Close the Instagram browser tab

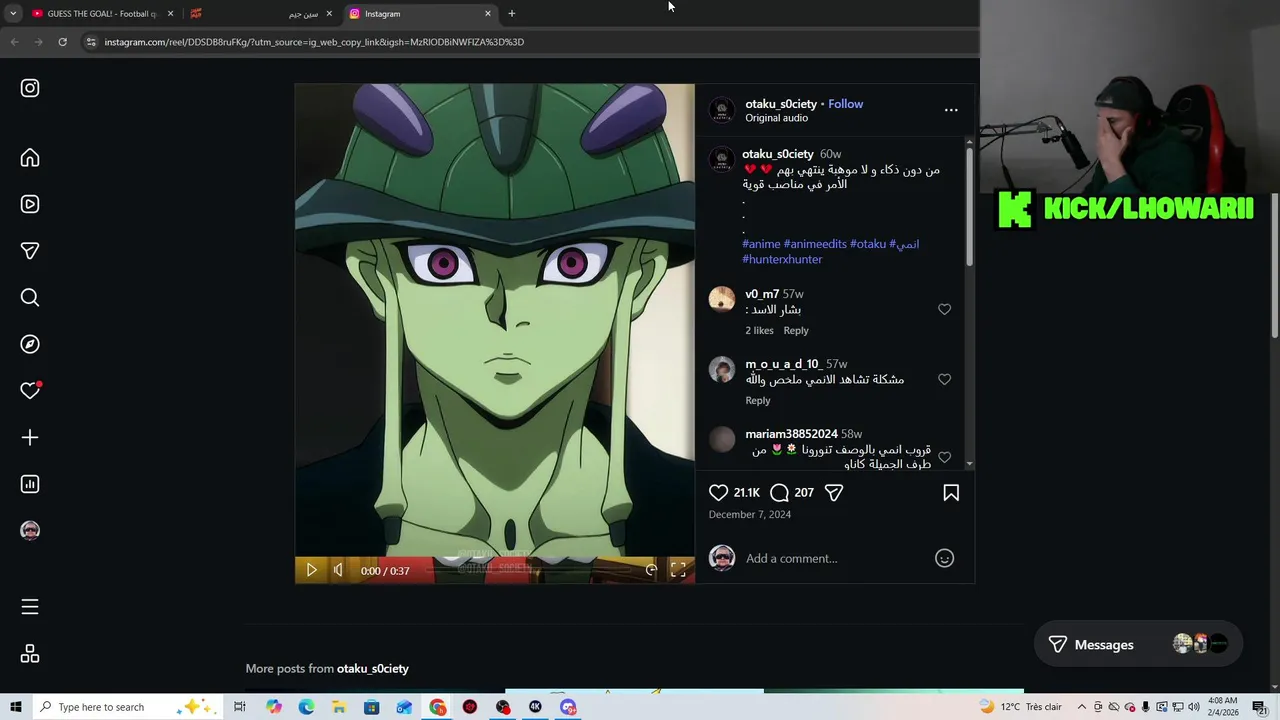(488, 13)
